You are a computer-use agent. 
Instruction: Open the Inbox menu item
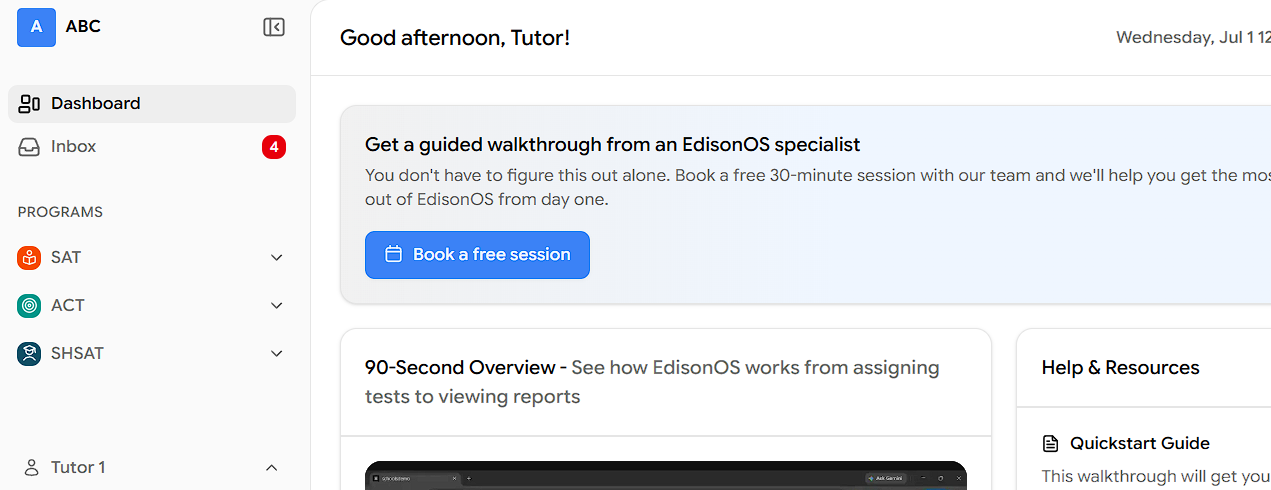pos(152,147)
